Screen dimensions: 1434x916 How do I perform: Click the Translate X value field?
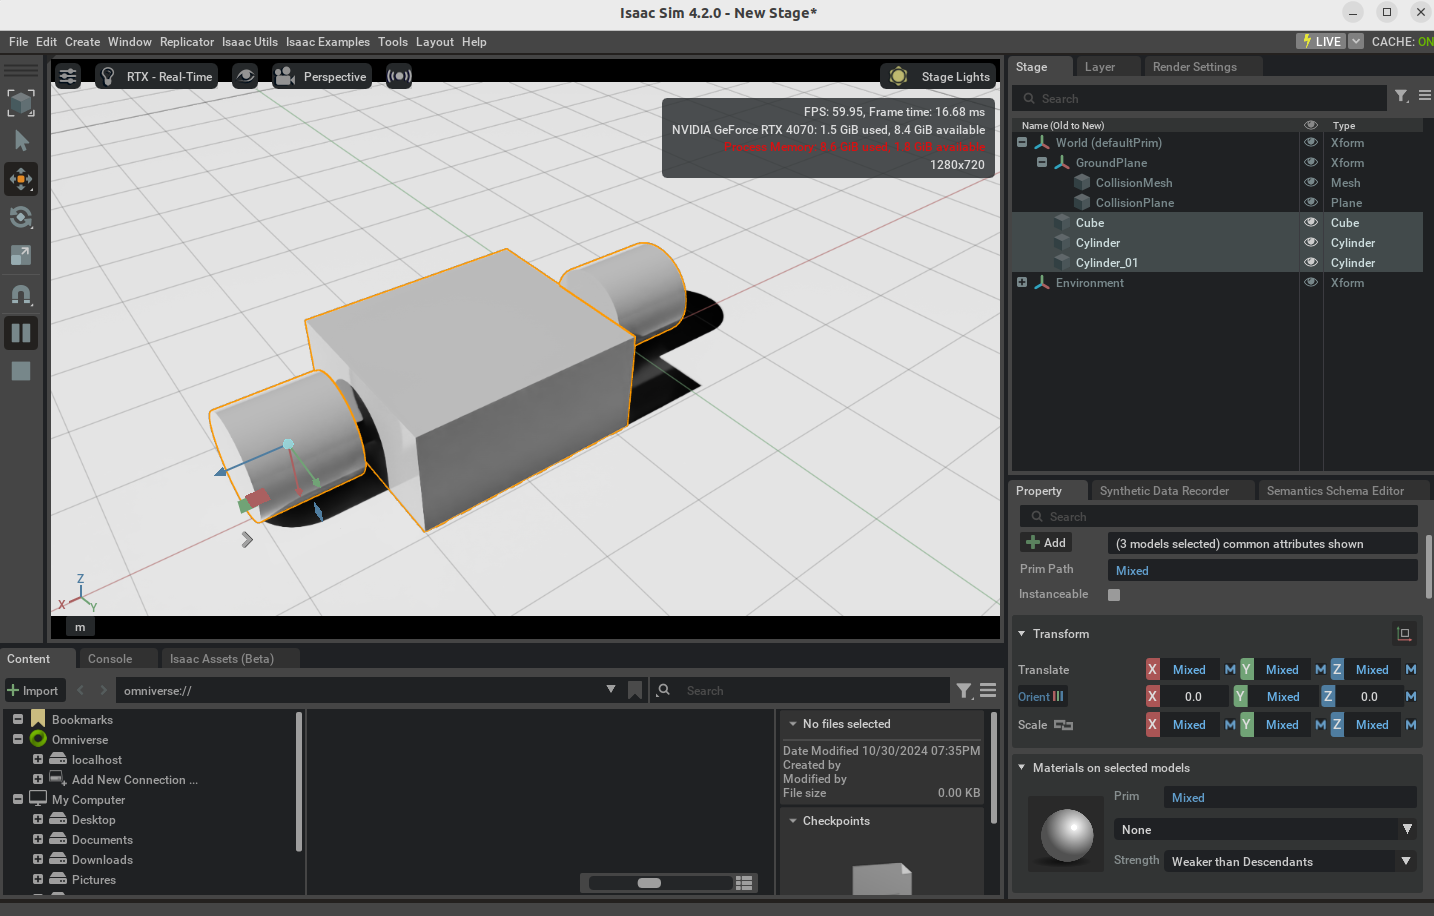tap(1190, 670)
